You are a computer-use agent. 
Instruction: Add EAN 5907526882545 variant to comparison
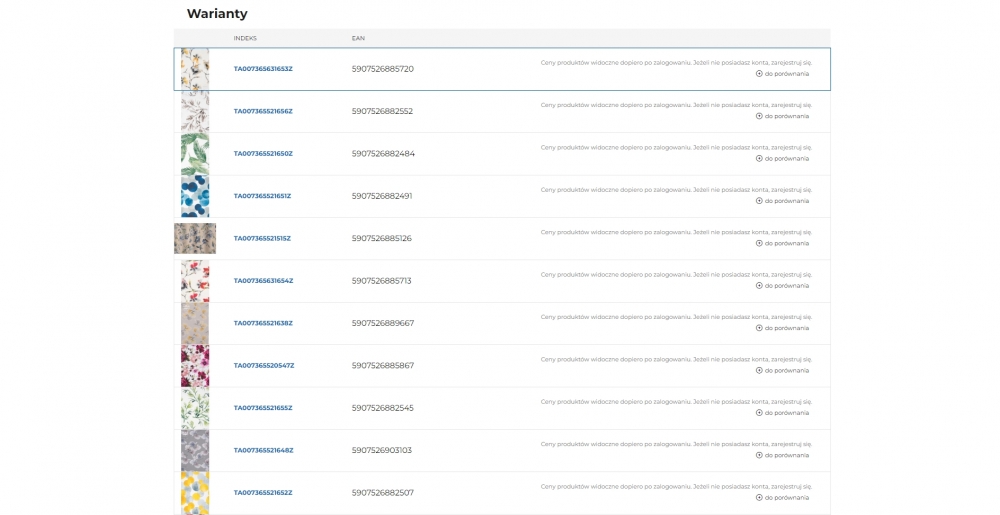click(x=783, y=413)
